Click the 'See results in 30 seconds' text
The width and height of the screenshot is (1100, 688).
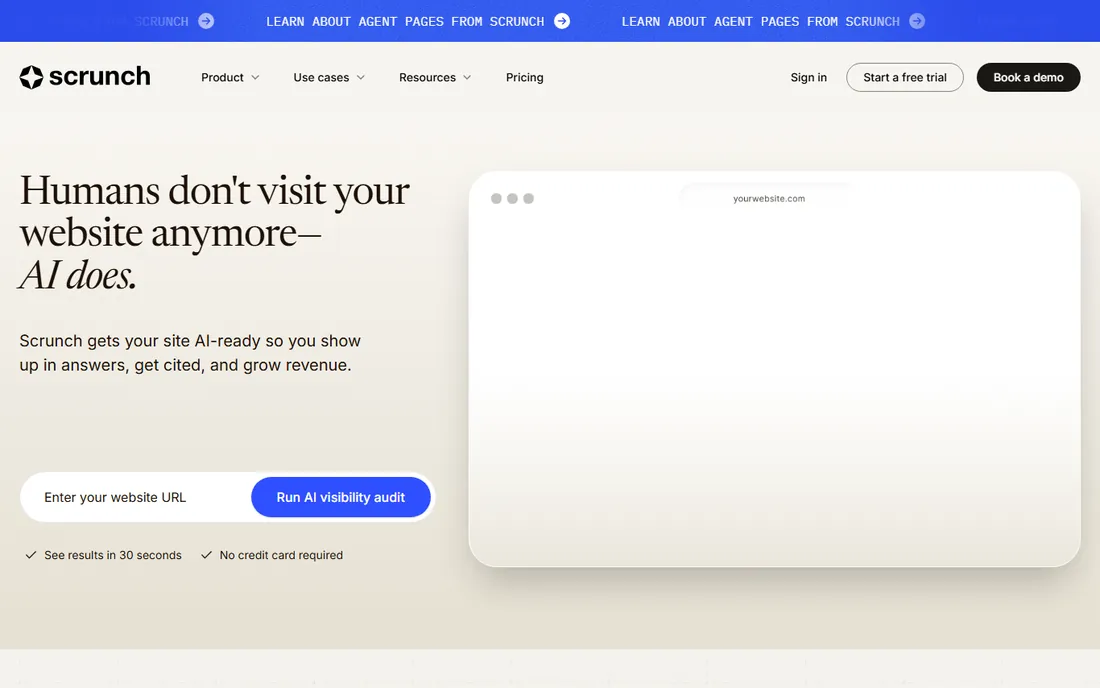click(x=113, y=555)
